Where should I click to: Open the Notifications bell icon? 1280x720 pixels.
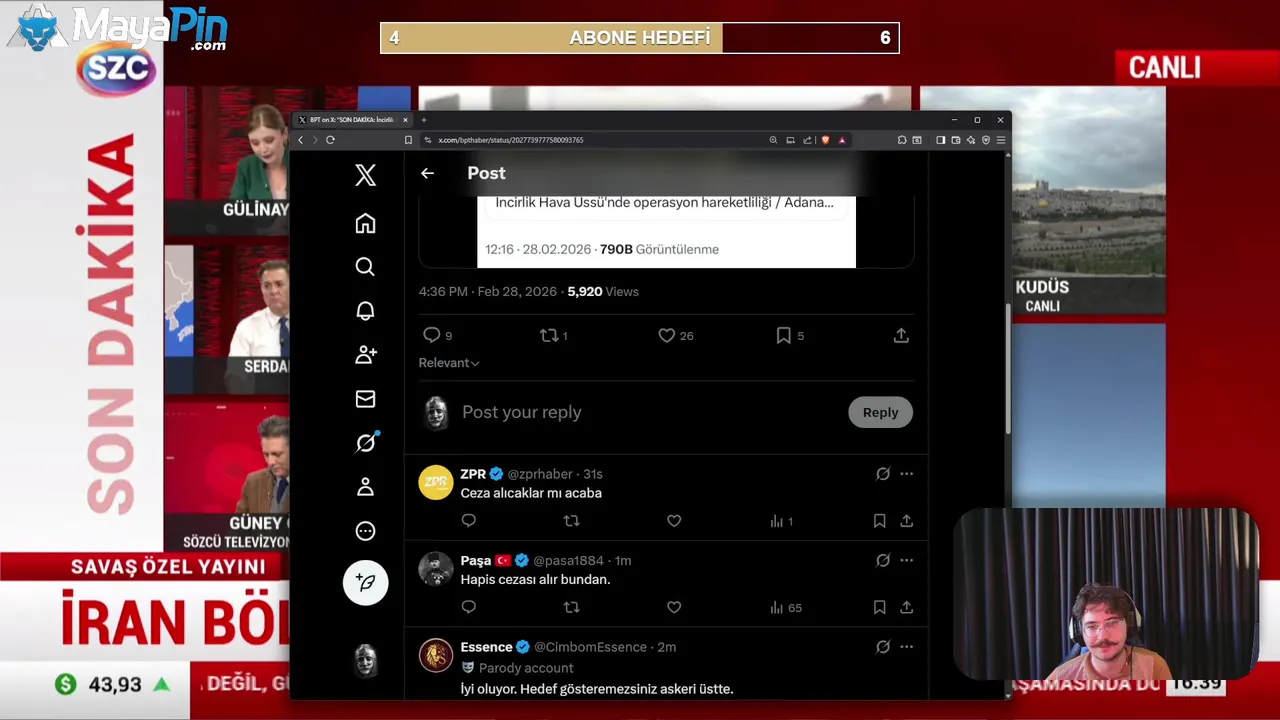pos(365,311)
